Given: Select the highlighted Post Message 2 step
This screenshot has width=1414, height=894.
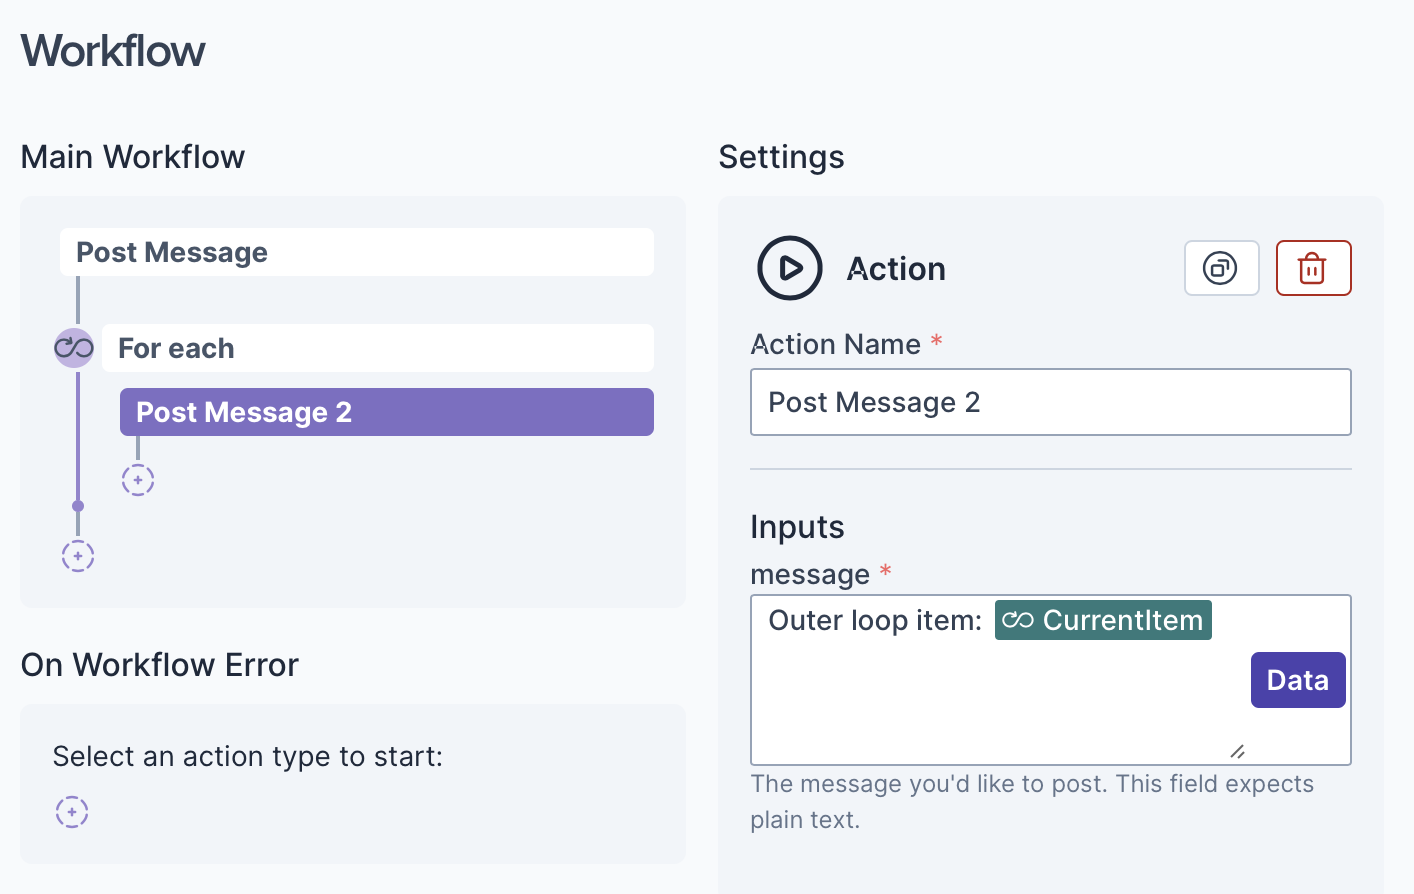Looking at the screenshot, I should click(386, 412).
